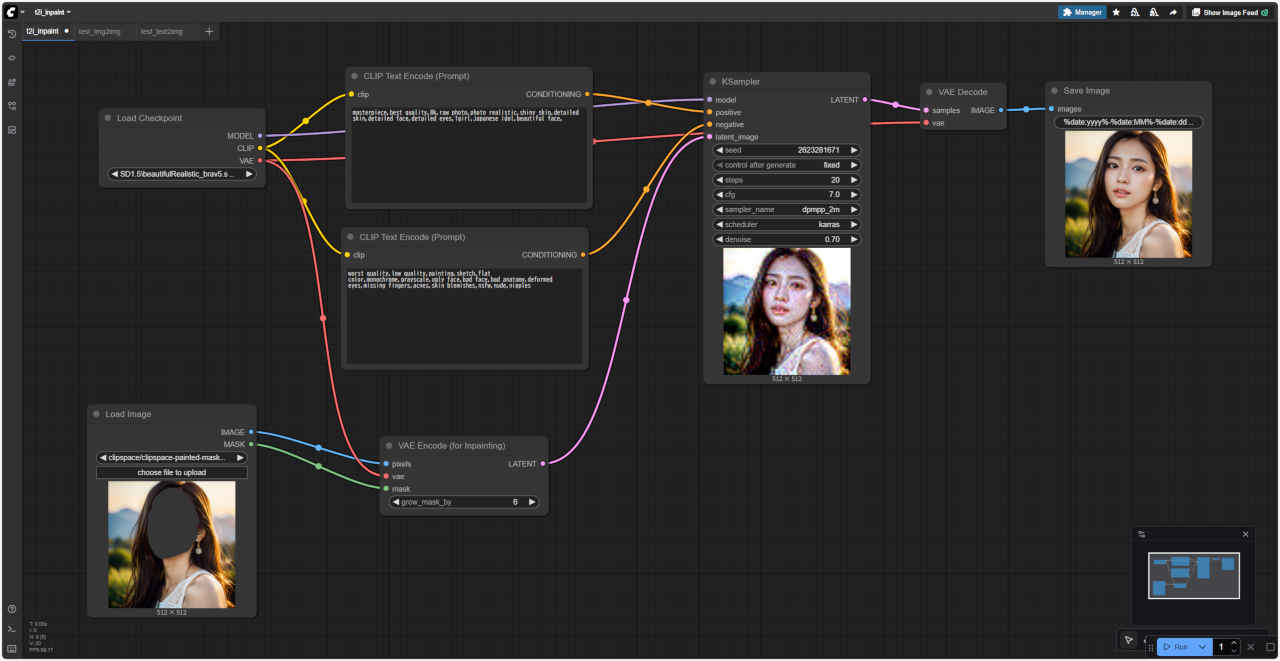Click the denoise 0.70 slider field
This screenshot has width=1280, height=661.
[786, 240]
